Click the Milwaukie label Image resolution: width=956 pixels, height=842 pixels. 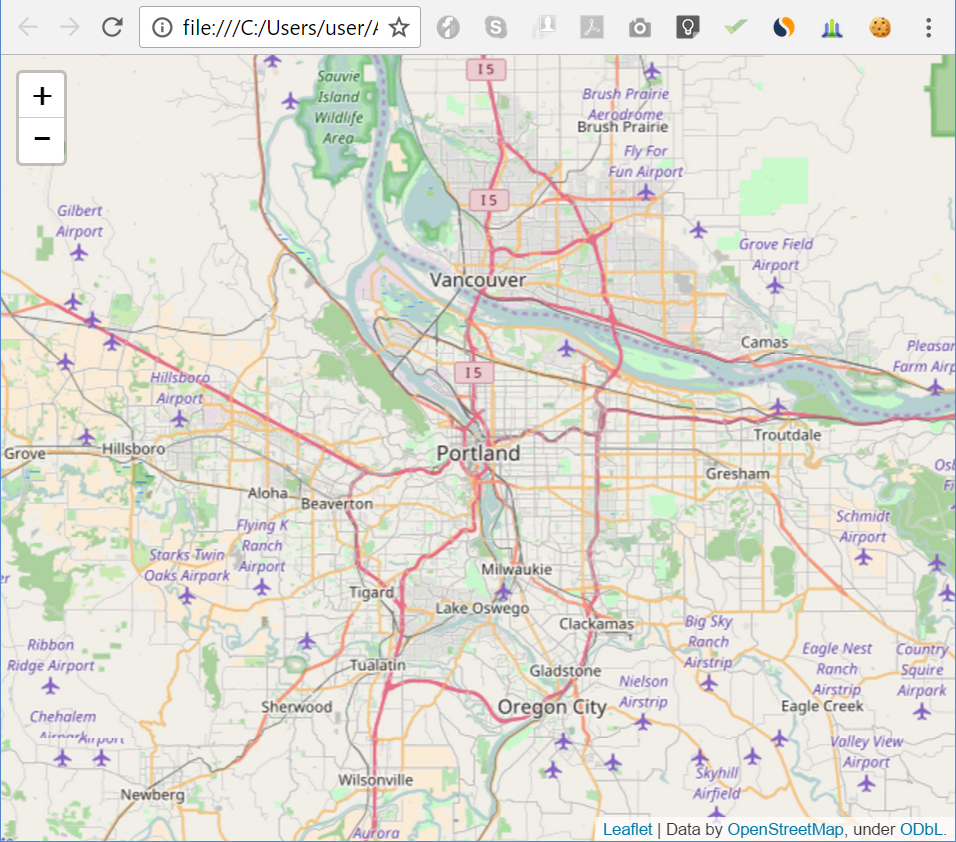pos(516,569)
